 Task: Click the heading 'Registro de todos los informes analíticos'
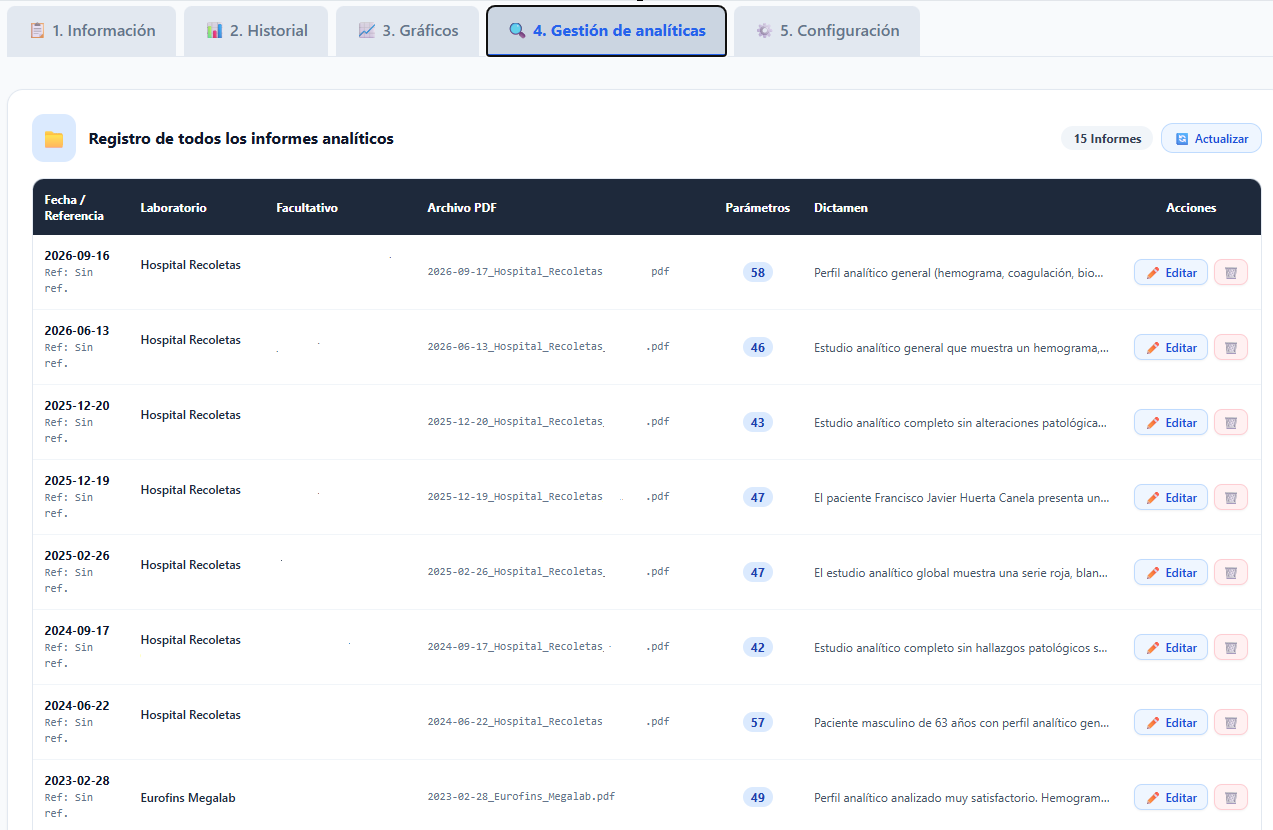[241, 139]
